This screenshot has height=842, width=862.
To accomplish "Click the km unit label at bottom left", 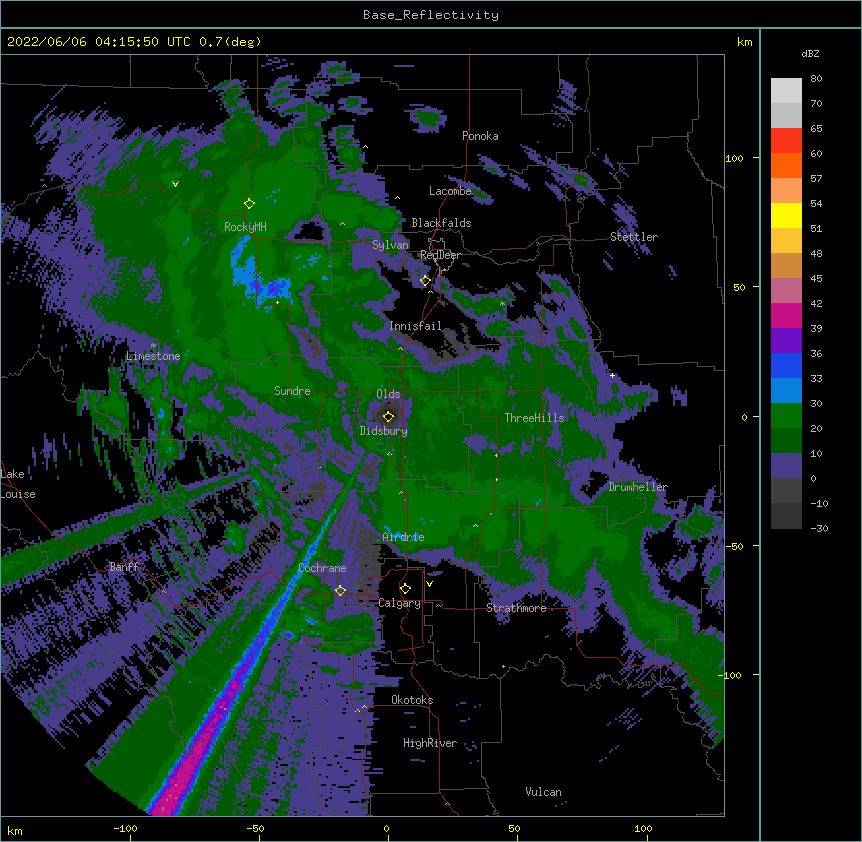I will tap(15, 830).
